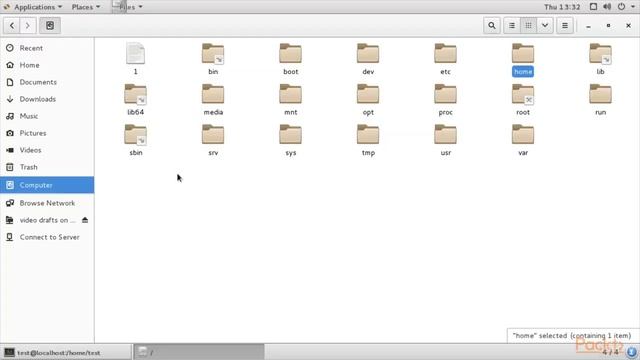
Task: Select Recent in the sidebar
Action: point(47,48)
